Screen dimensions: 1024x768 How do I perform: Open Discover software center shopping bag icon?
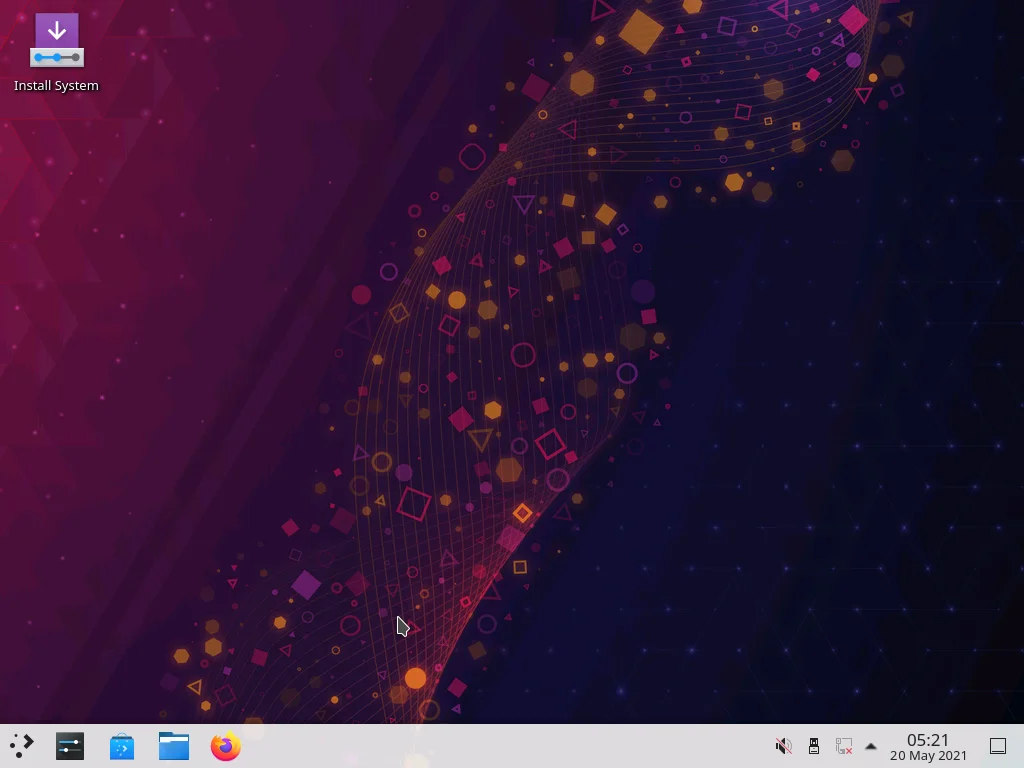pyautogui.click(x=122, y=746)
